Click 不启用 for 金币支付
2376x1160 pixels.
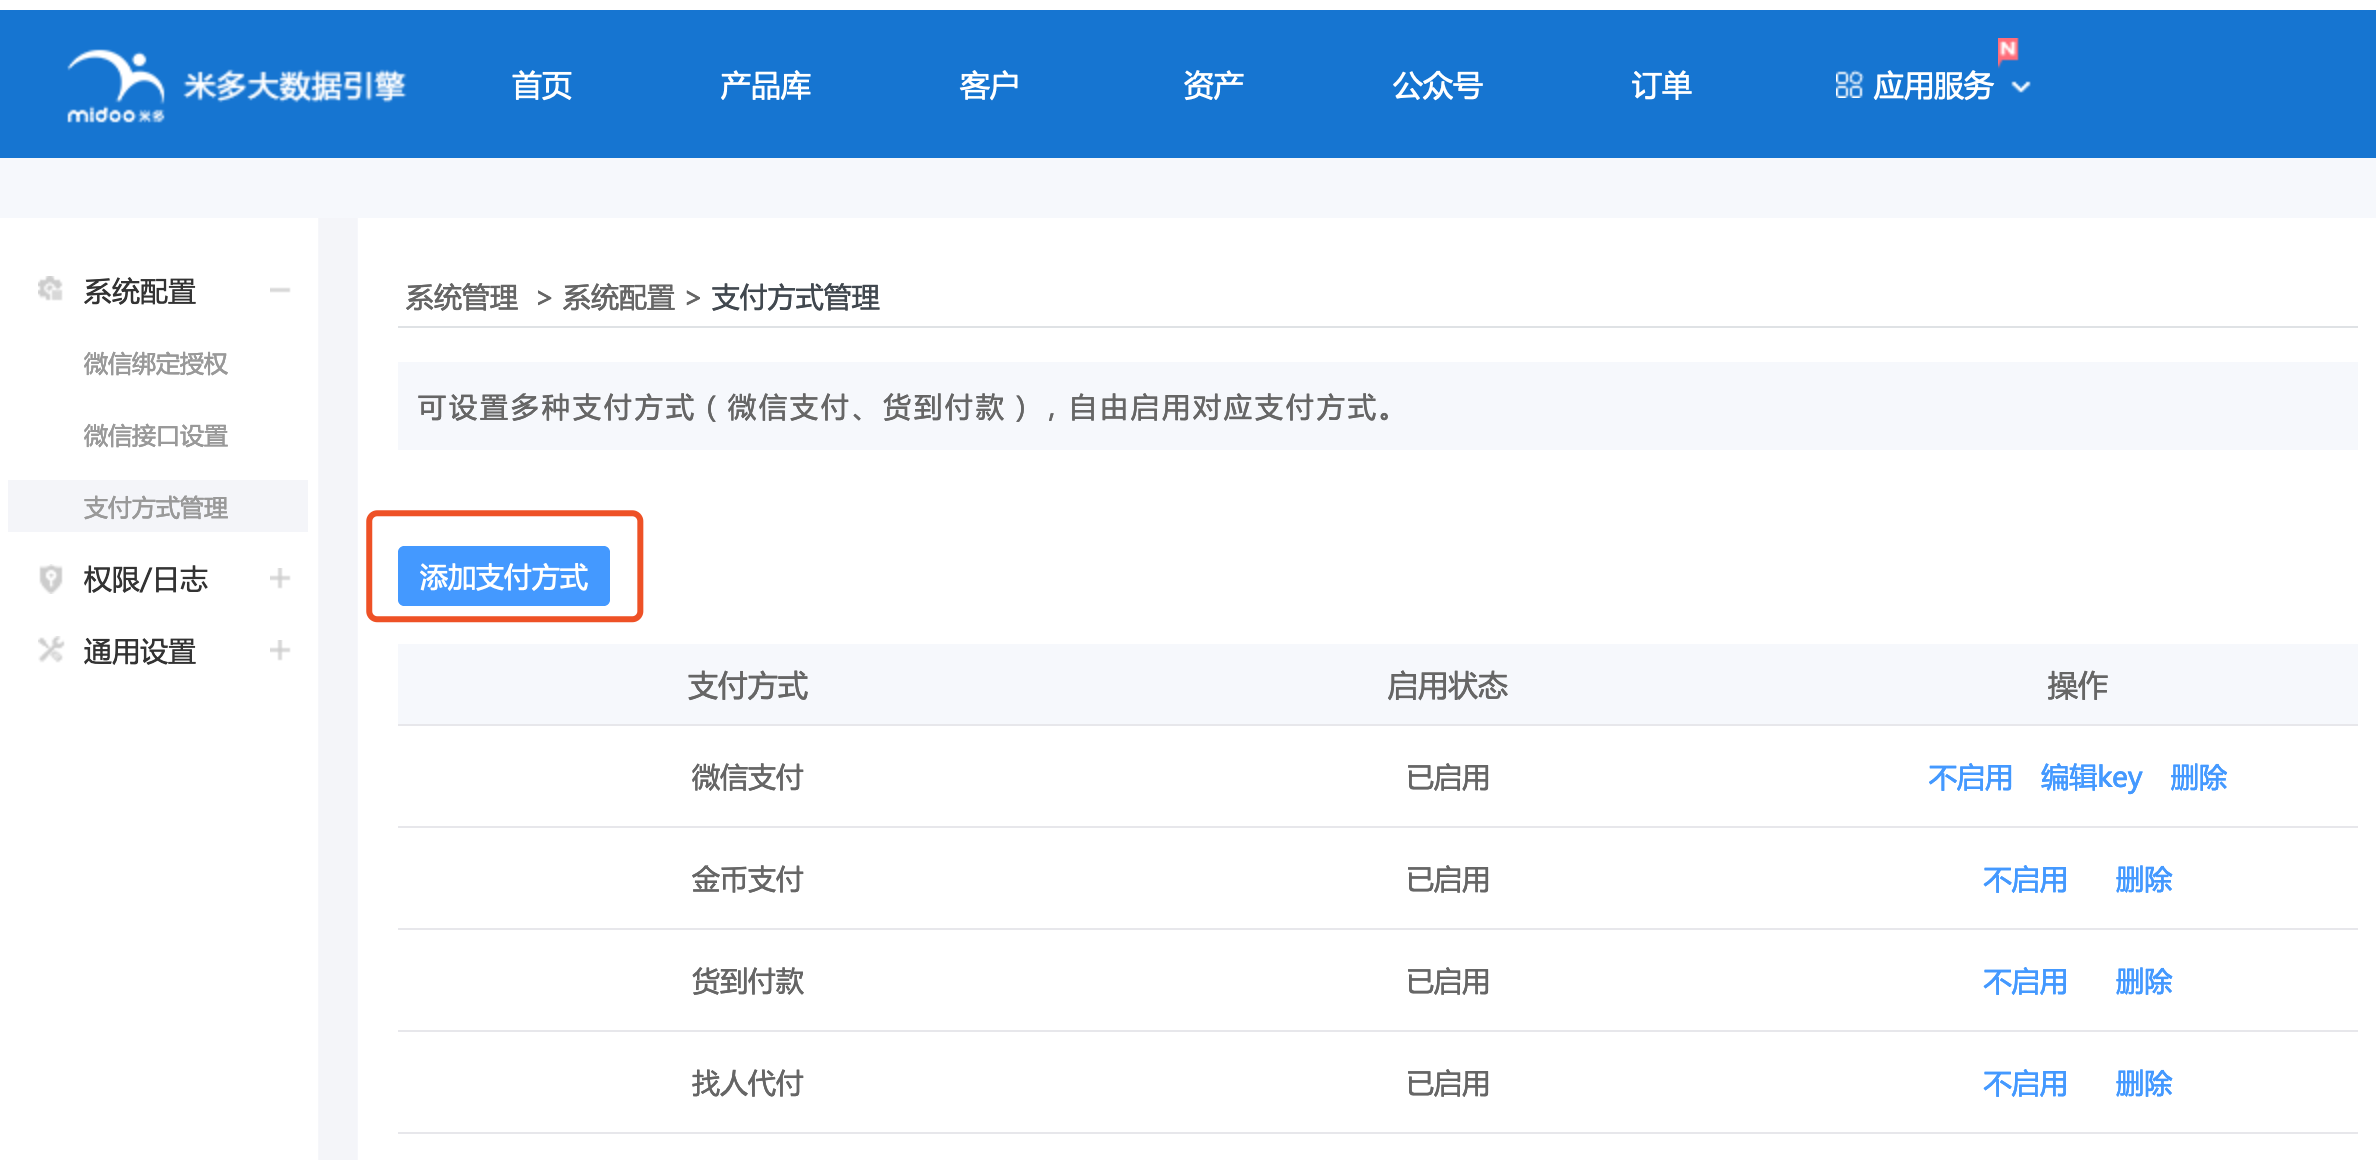pos(2025,879)
